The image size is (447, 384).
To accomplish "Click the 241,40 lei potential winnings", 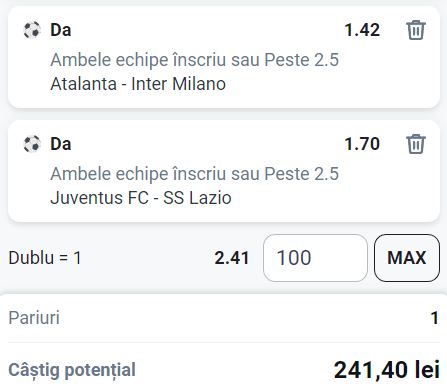I will pyautogui.click(x=387, y=370).
